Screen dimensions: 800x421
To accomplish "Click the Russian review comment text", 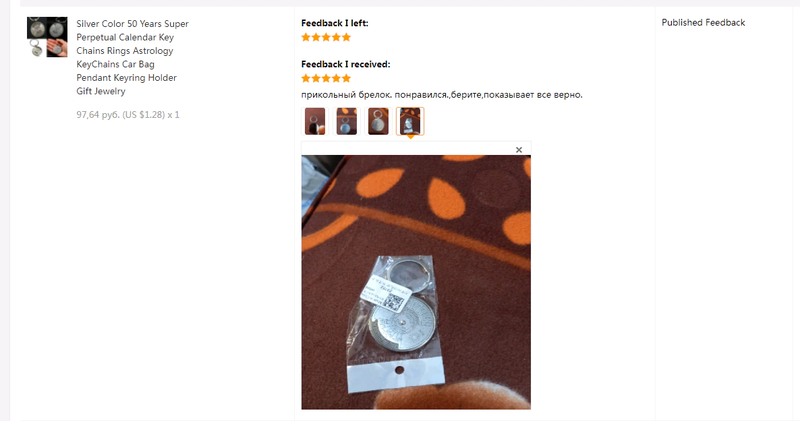I will [x=442, y=94].
